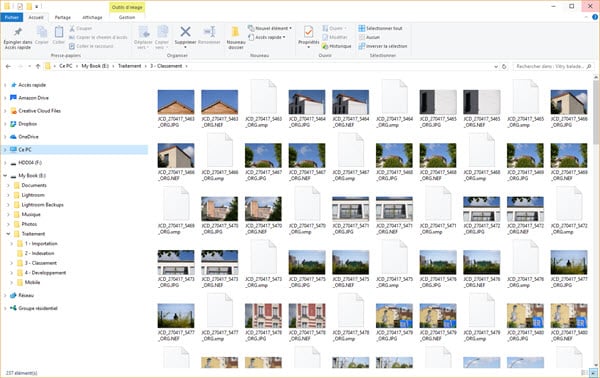Click the search magnifier icon
This screenshot has width=600, height=378.
click(589, 66)
